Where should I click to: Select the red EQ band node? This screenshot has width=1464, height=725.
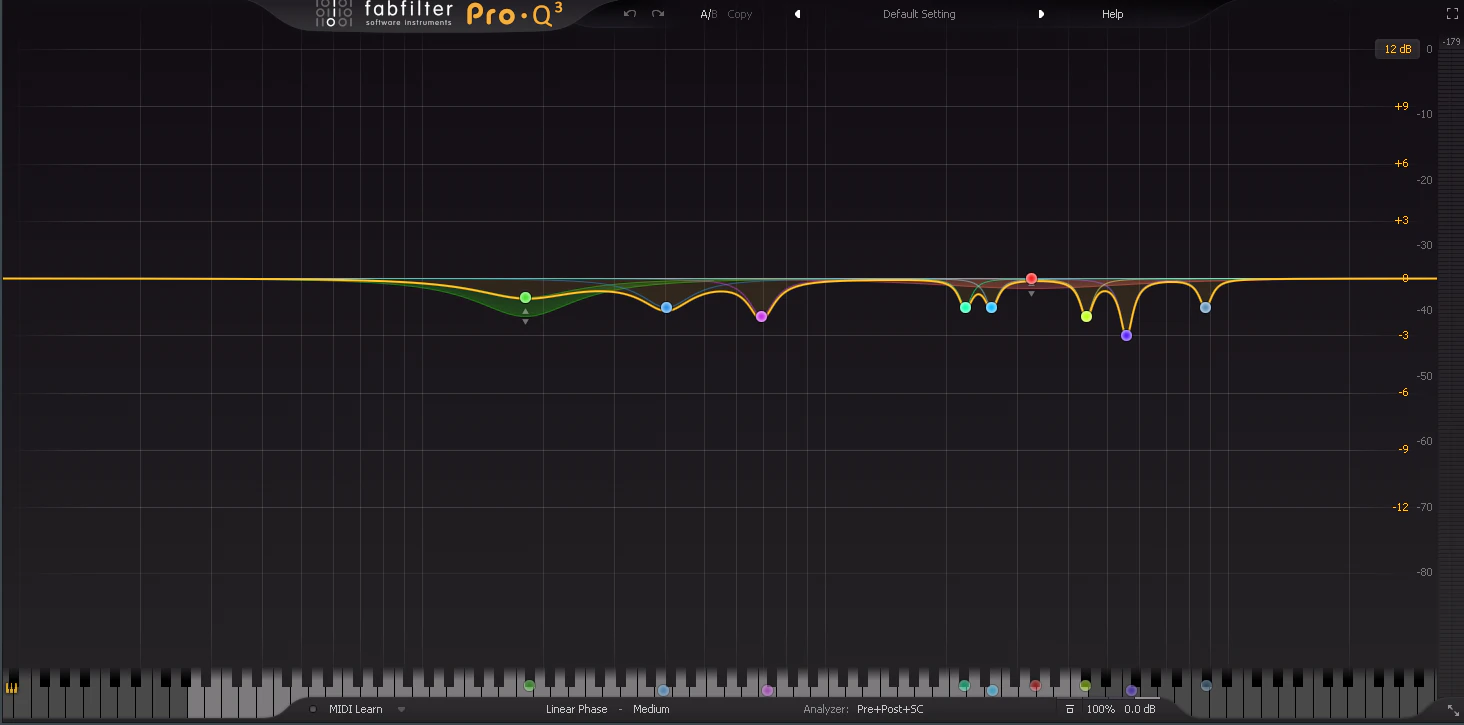click(x=1031, y=279)
